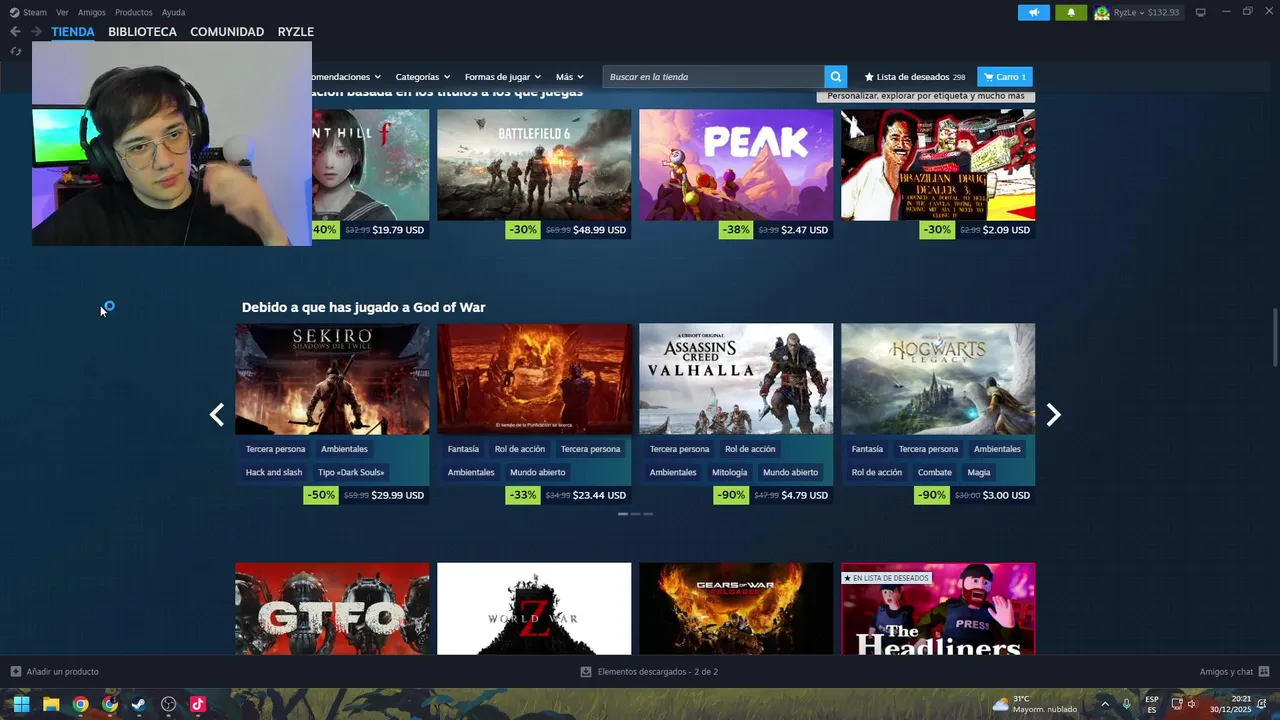Screen dimensions: 1280x720
Task: Show previous games in God of War carousel
Action: click(216, 415)
